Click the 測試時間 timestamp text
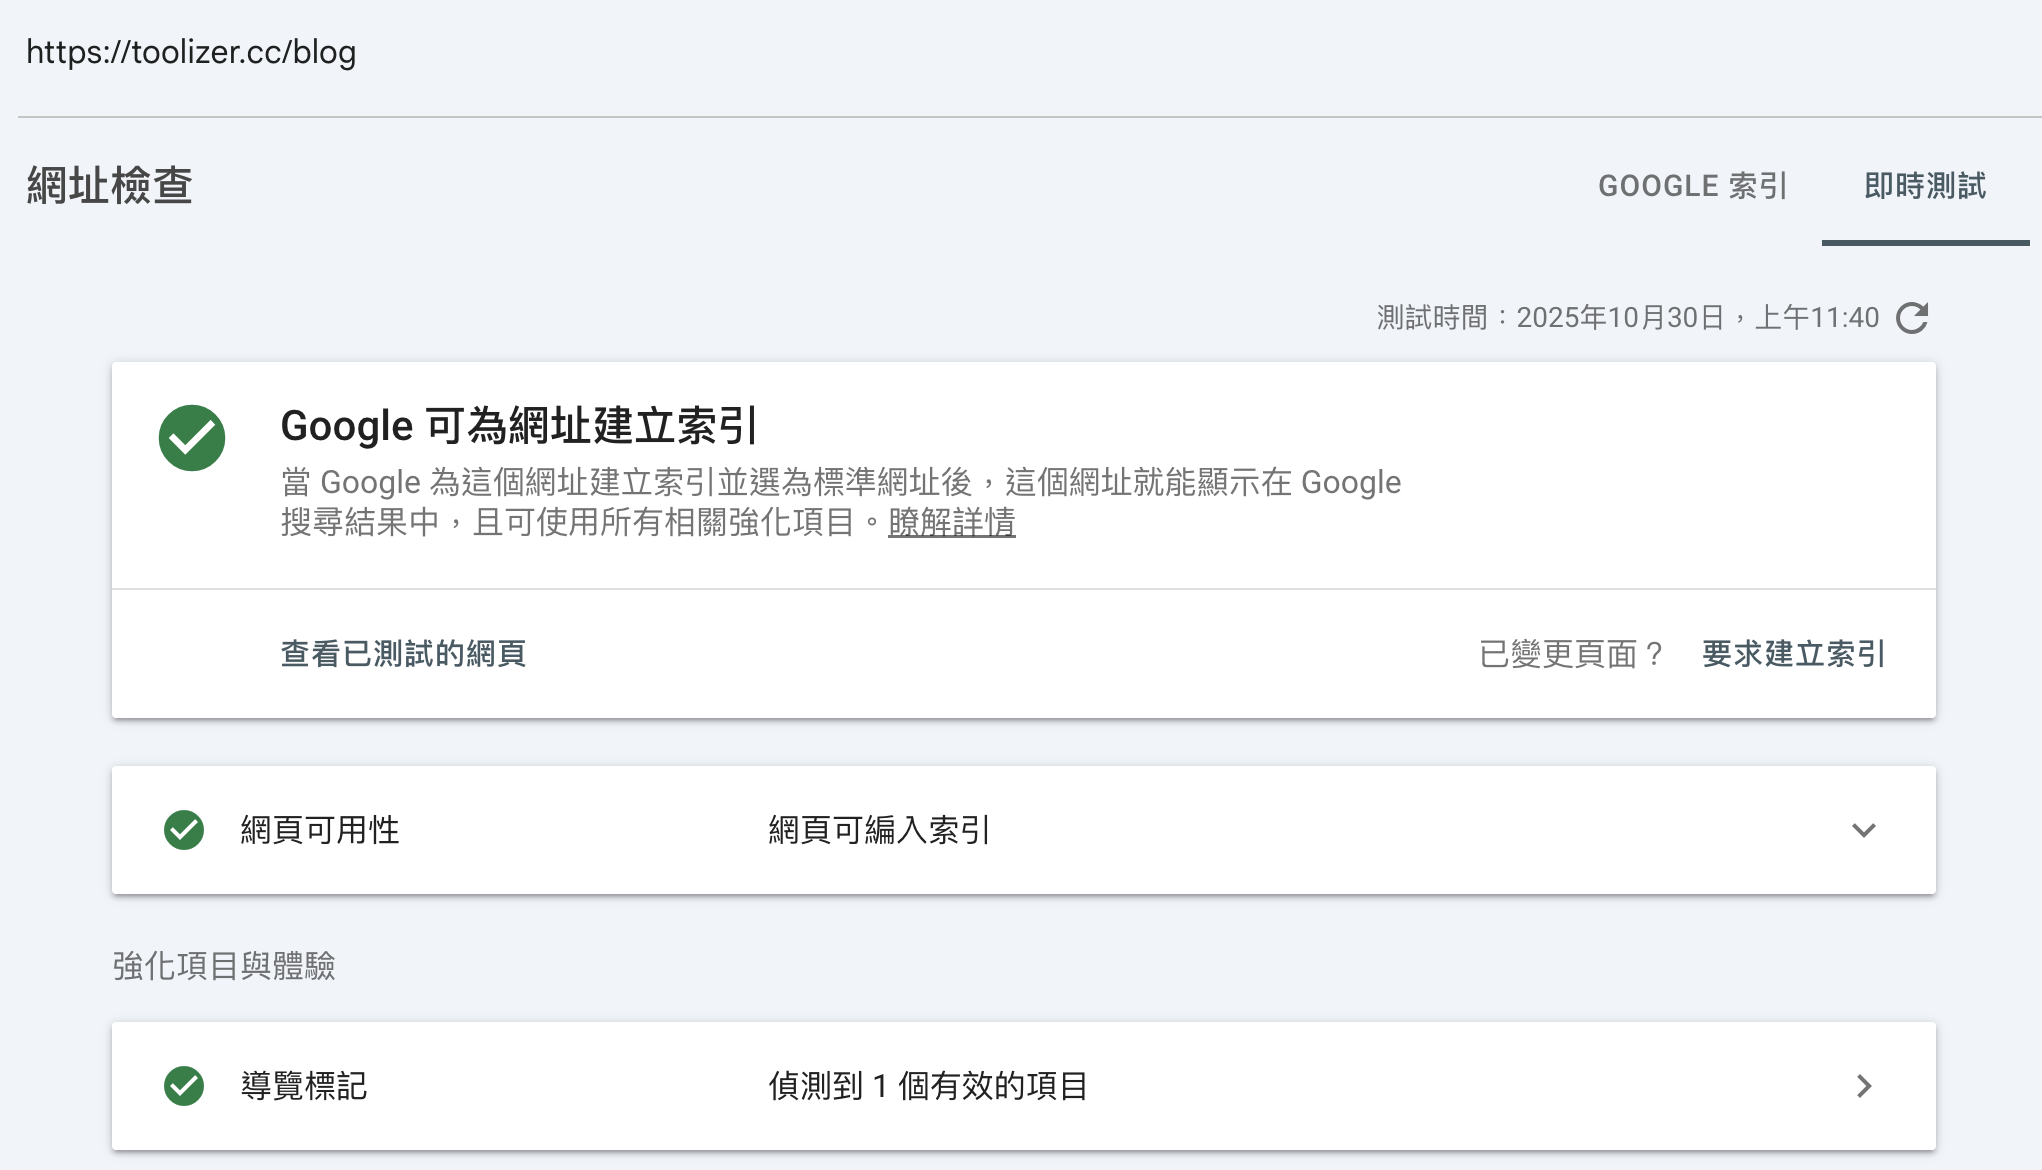Screen dimensions: 2042x1170 1625,316
